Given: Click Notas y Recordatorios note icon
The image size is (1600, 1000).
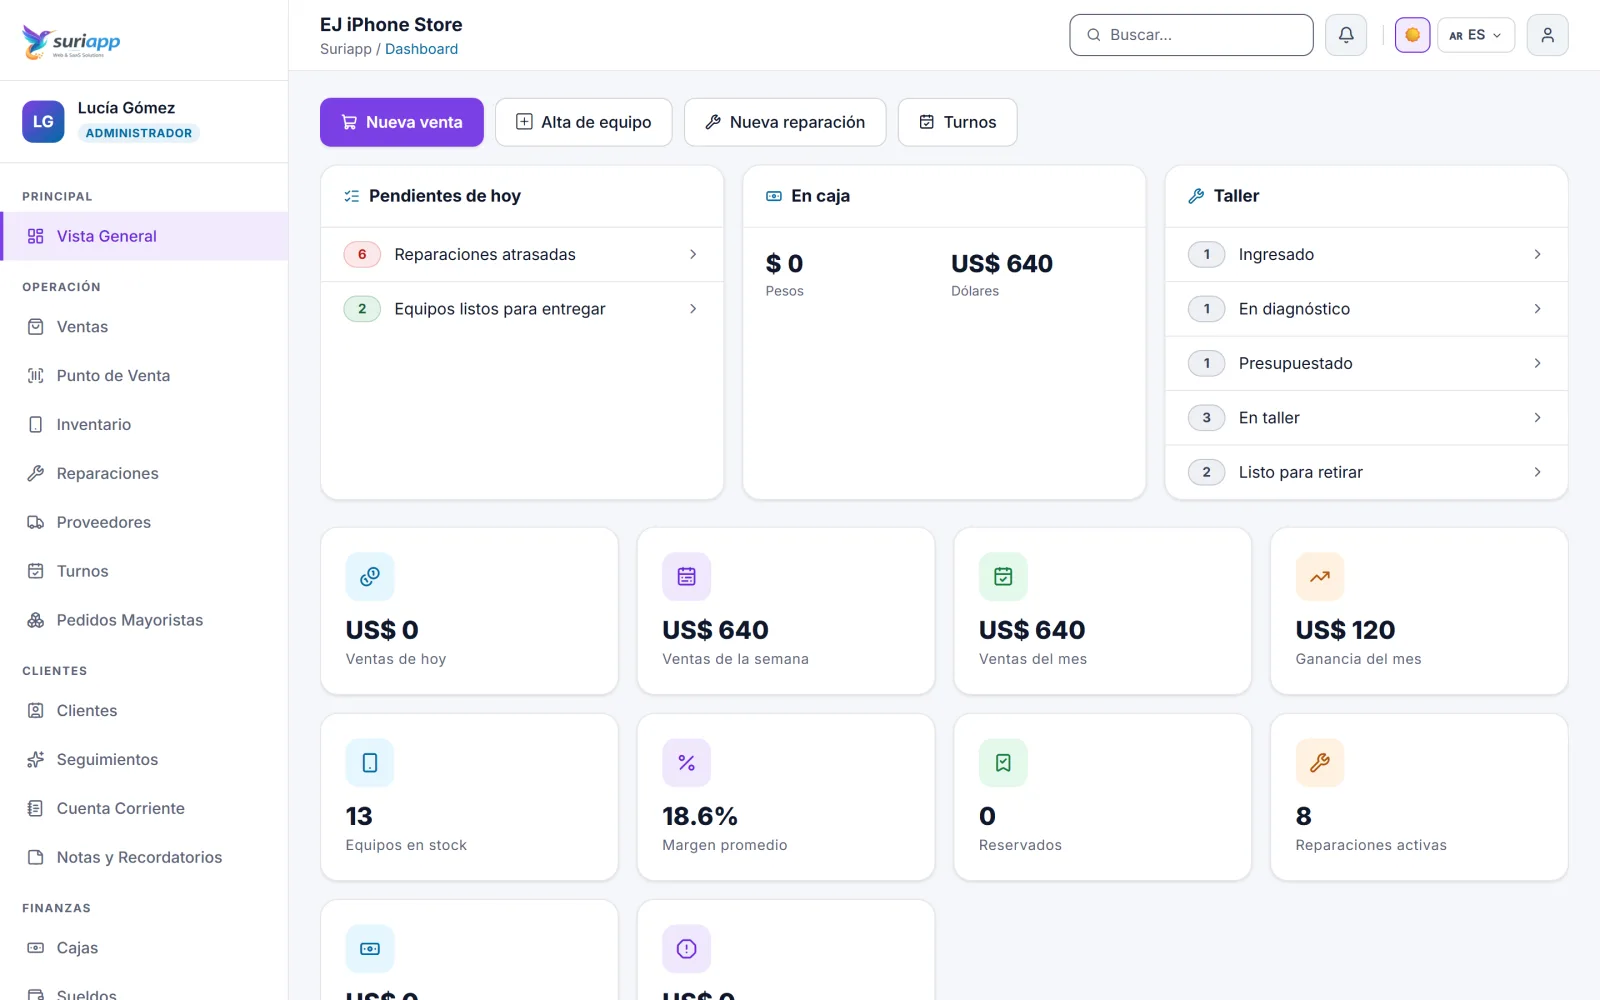Looking at the screenshot, I should [x=36, y=857].
